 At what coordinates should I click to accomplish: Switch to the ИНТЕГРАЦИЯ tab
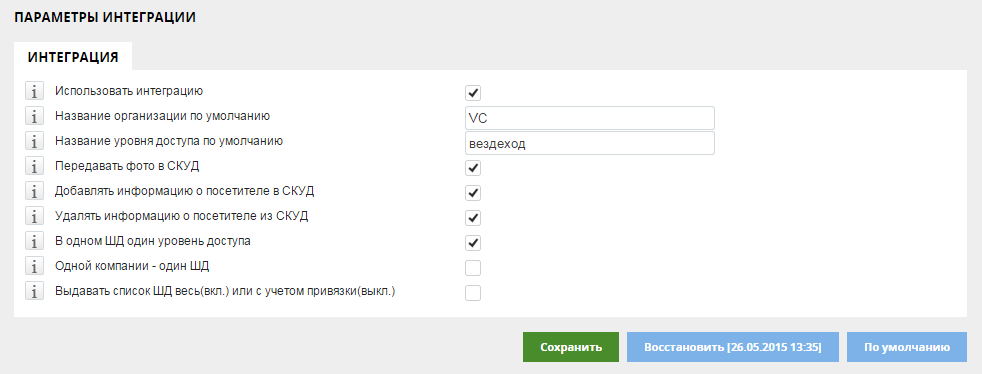pyautogui.click(x=73, y=56)
